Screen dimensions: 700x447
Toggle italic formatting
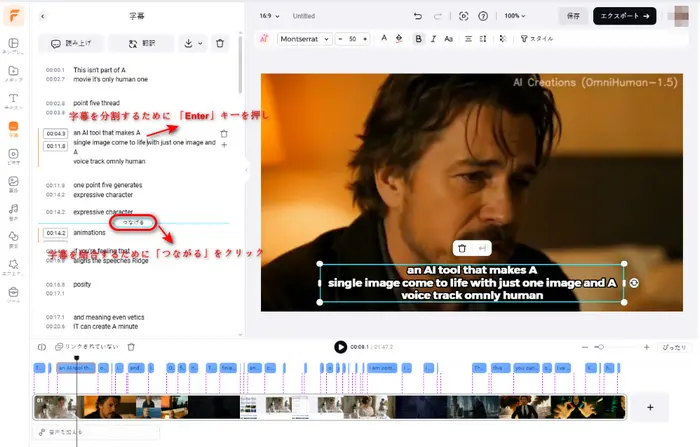pyautogui.click(x=433, y=39)
